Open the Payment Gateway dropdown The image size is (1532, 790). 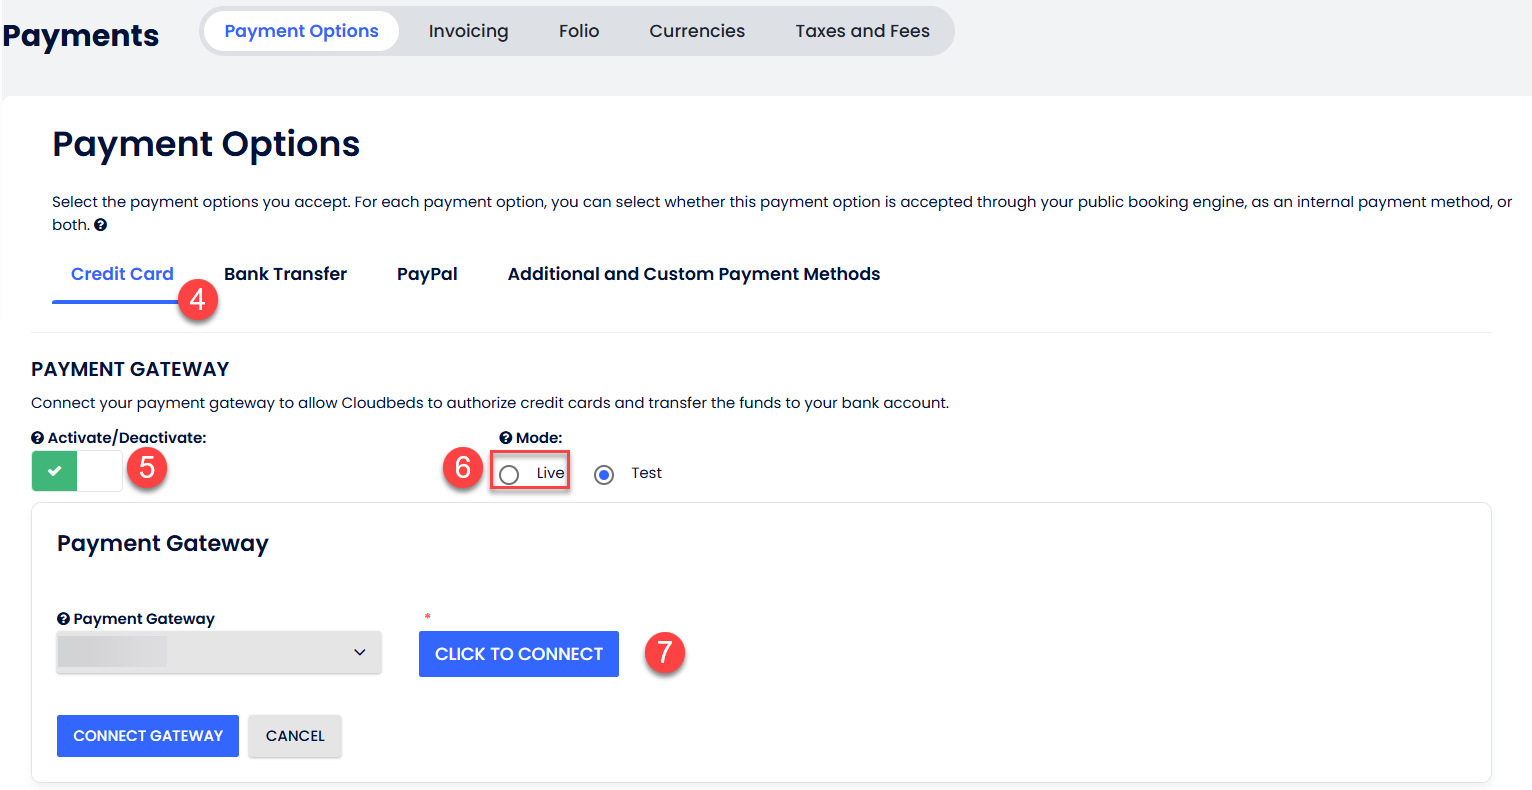(x=219, y=652)
